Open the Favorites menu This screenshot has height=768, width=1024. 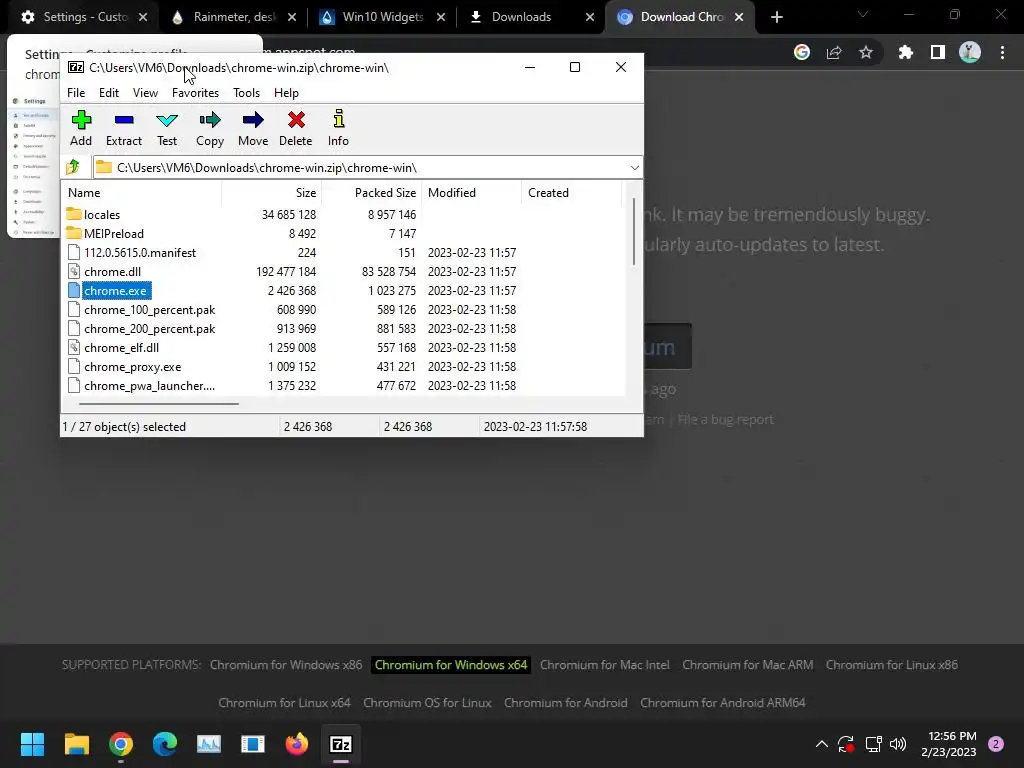coord(195,93)
